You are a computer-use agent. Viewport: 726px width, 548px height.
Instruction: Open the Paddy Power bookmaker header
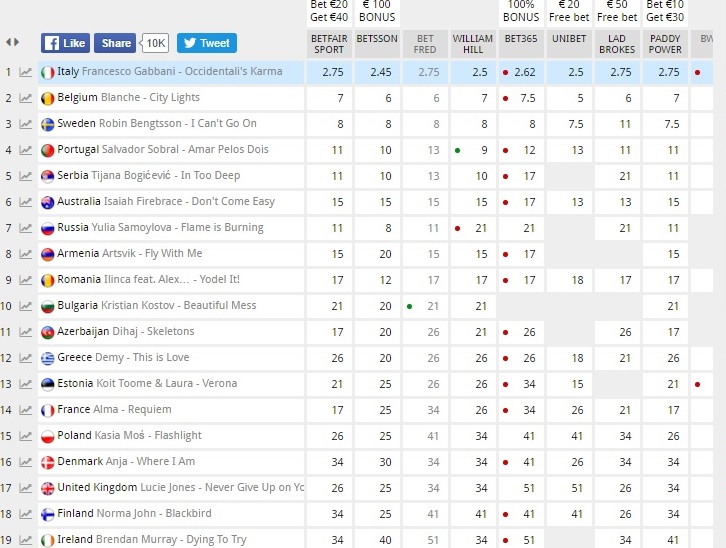coord(665,43)
